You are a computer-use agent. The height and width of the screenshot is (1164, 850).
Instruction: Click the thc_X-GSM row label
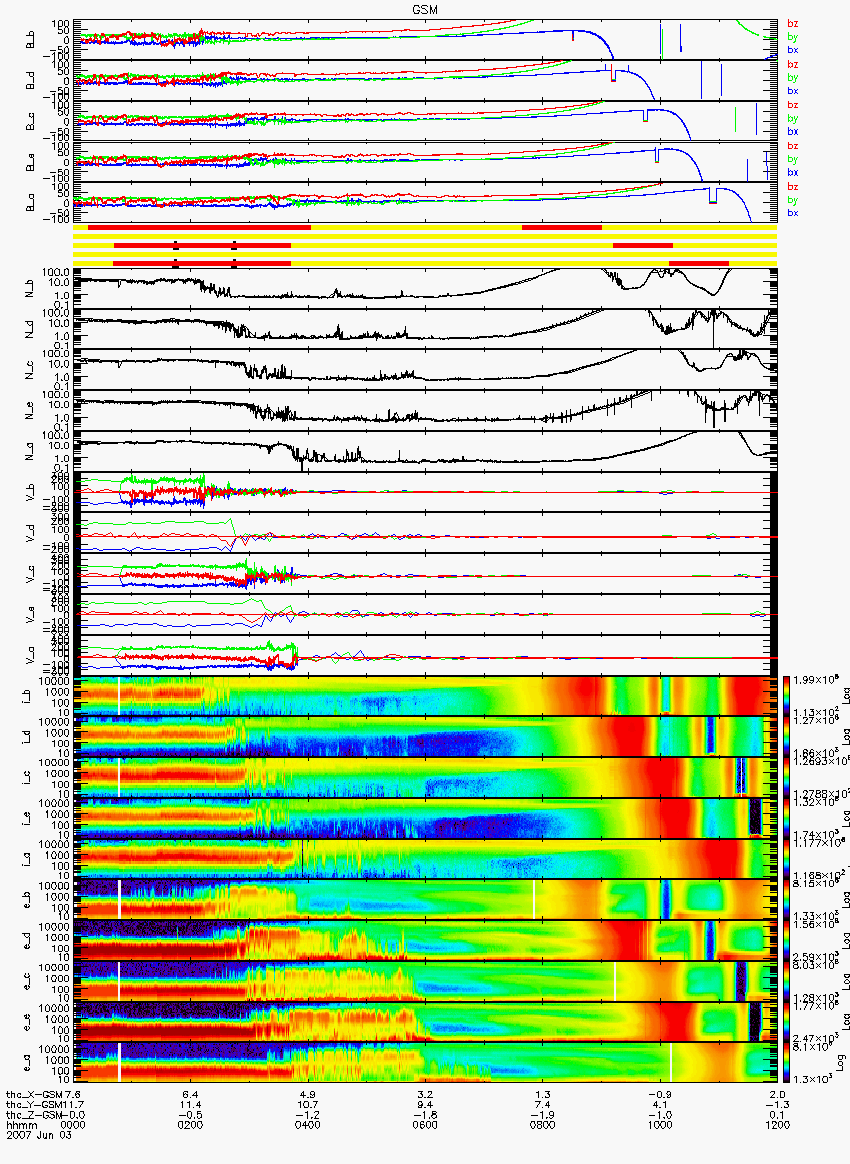pyautogui.click(x=34, y=1095)
